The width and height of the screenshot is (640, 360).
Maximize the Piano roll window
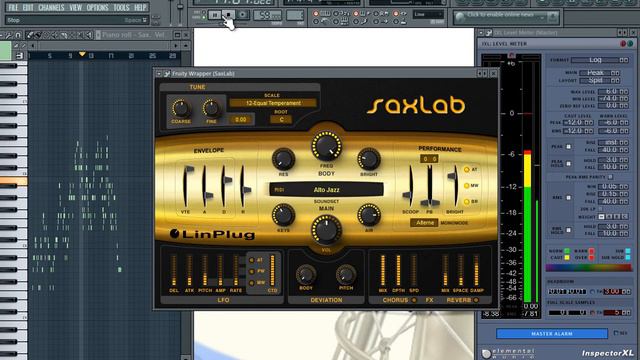tap(177, 35)
